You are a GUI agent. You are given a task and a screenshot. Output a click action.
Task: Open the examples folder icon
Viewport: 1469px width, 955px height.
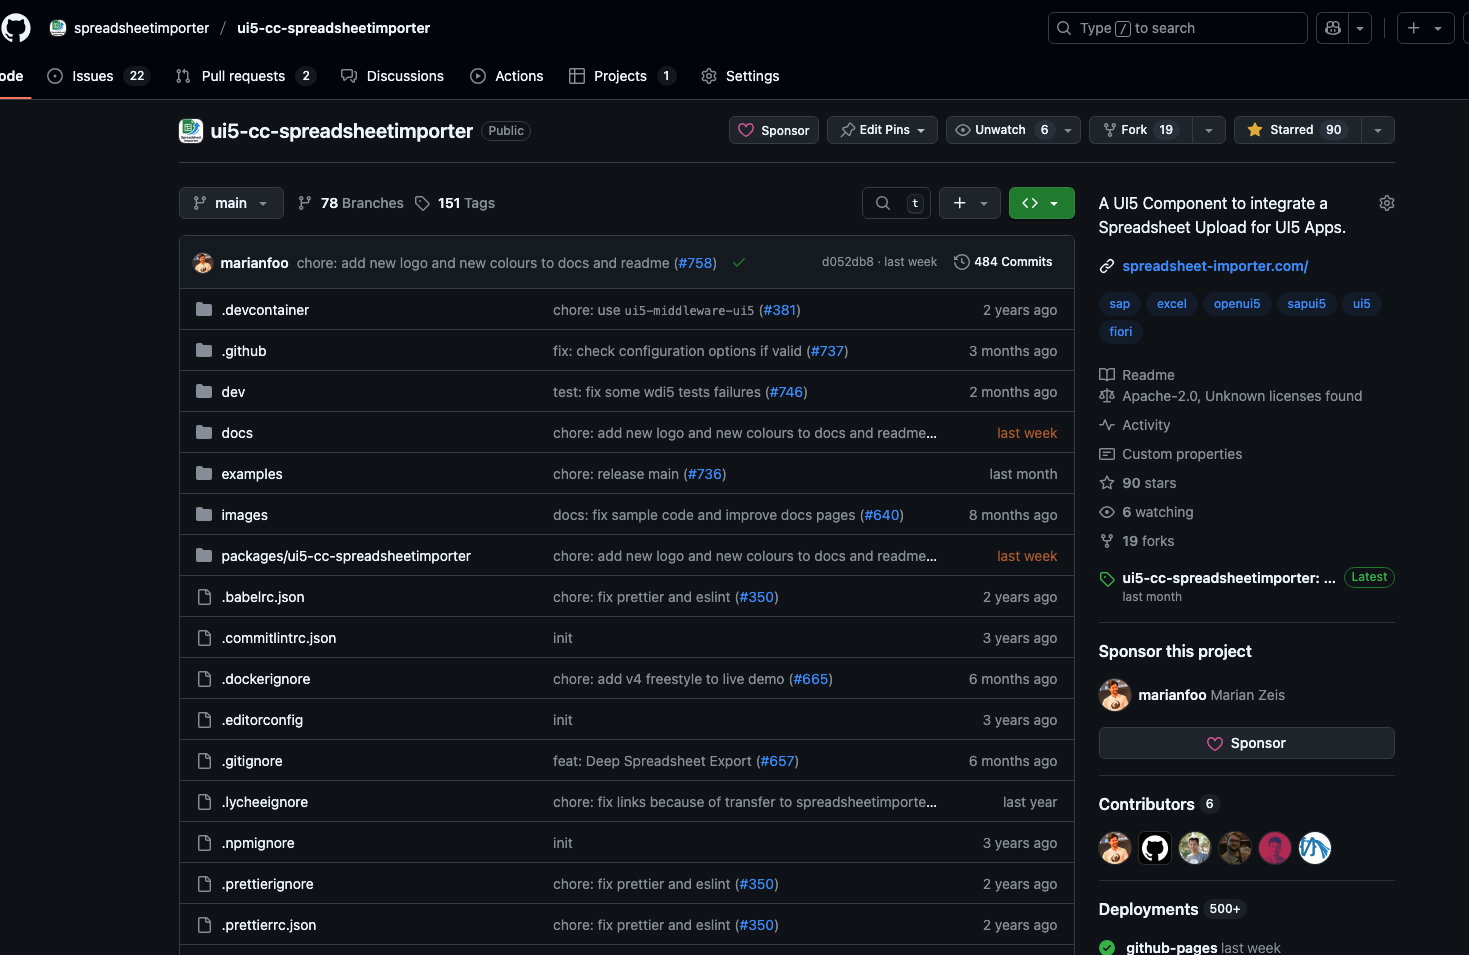tap(204, 474)
